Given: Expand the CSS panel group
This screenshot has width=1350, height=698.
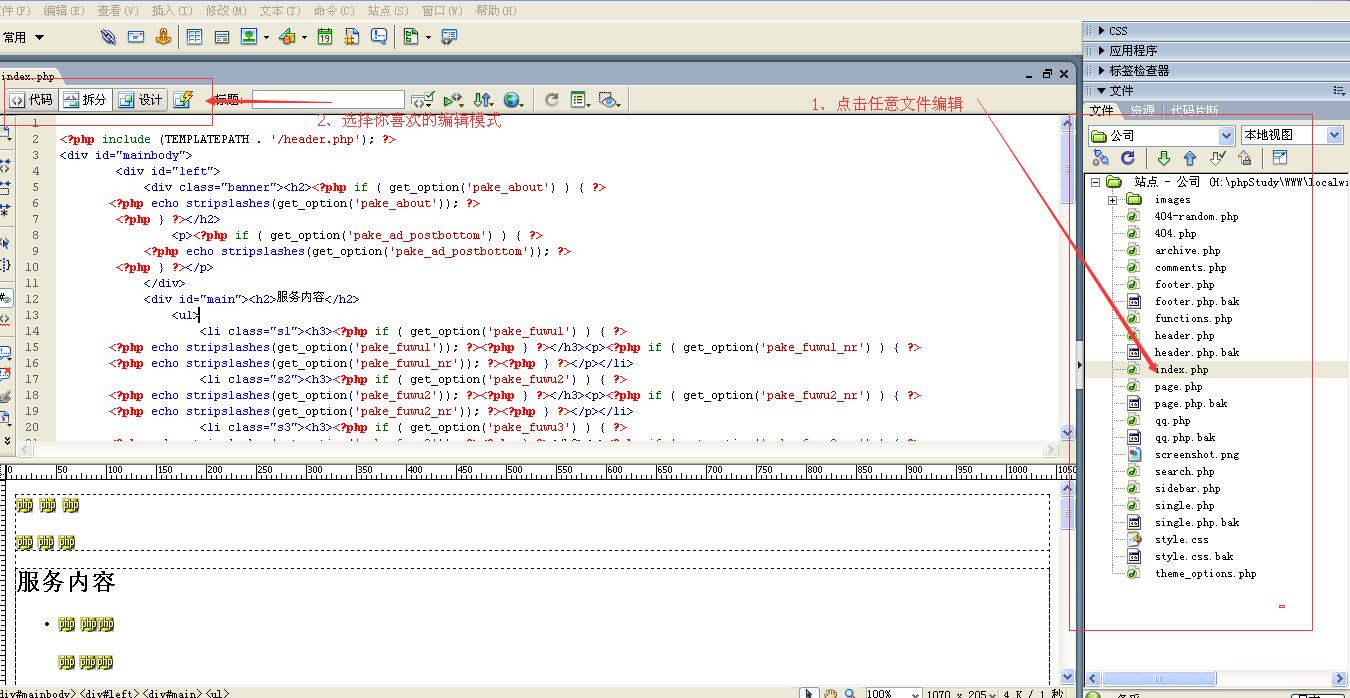Looking at the screenshot, I should point(1100,31).
